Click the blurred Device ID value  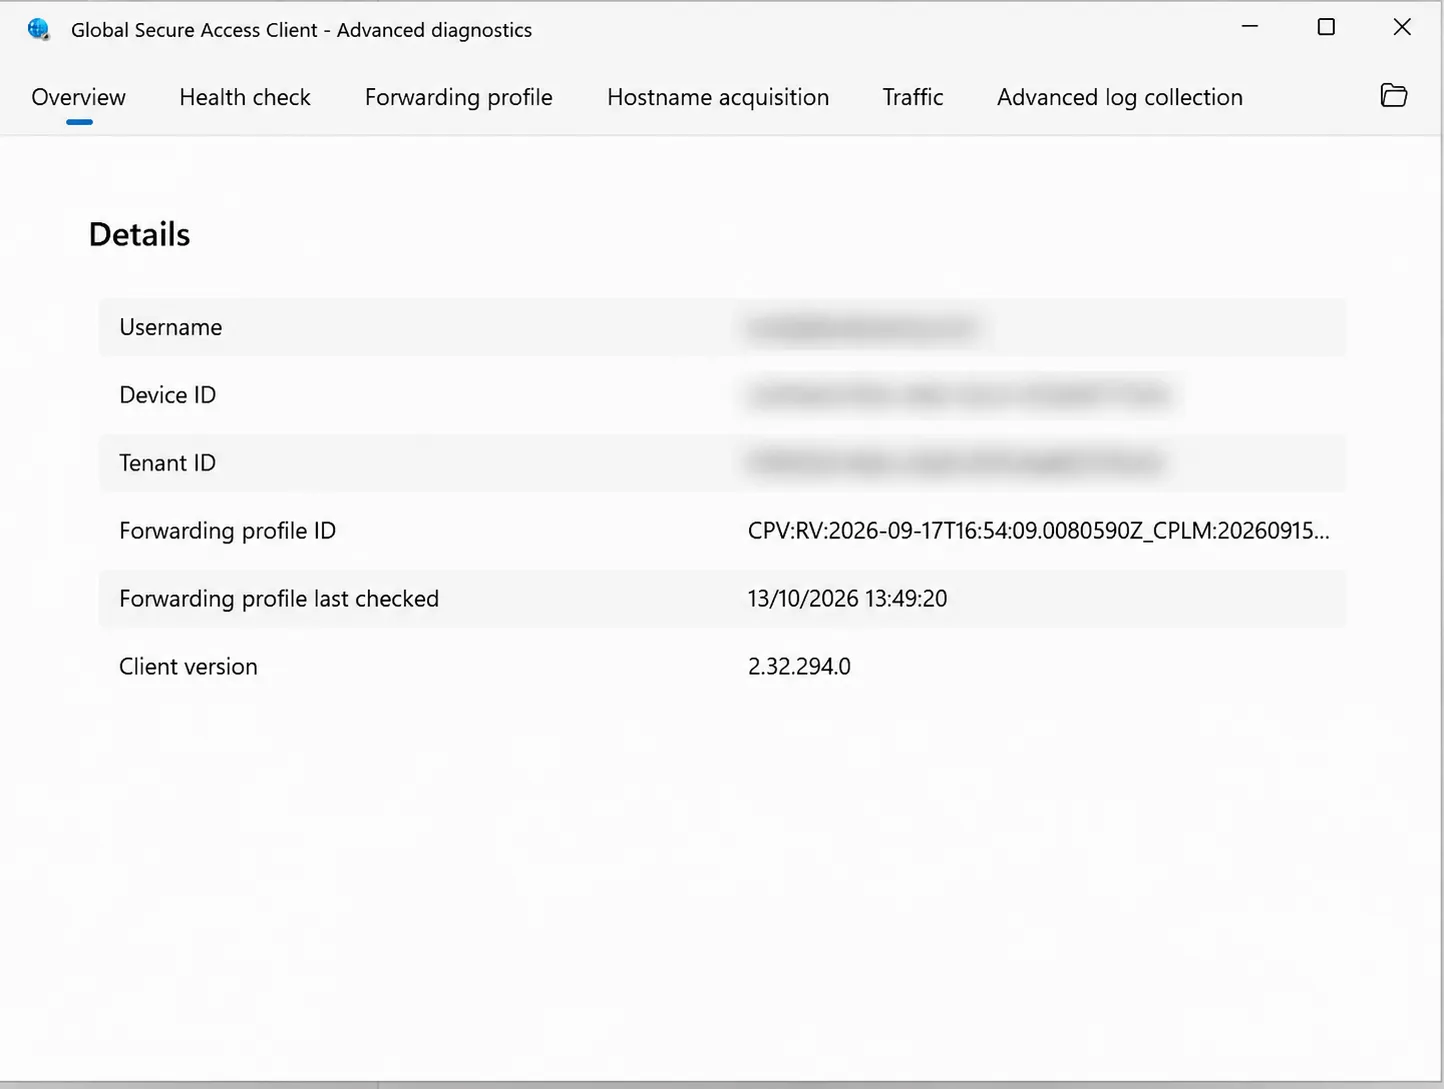pyautogui.click(x=958, y=395)
